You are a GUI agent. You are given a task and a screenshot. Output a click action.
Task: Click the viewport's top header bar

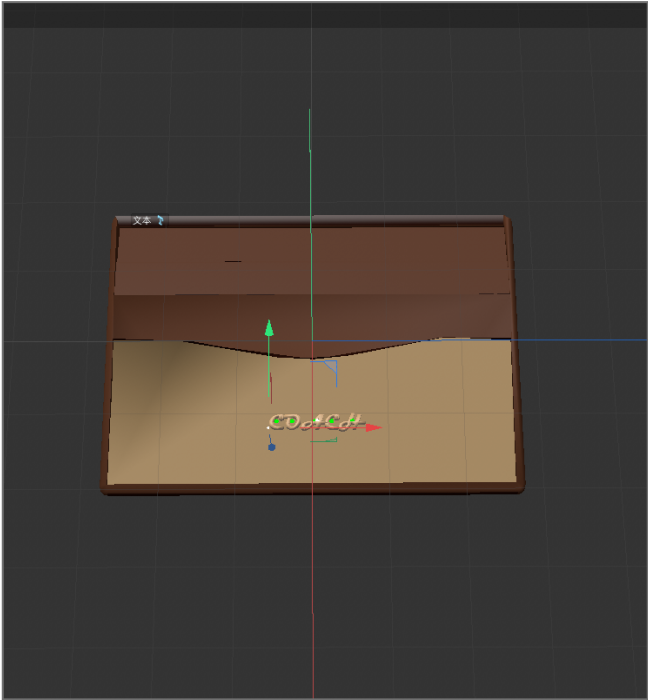[324, 14]
